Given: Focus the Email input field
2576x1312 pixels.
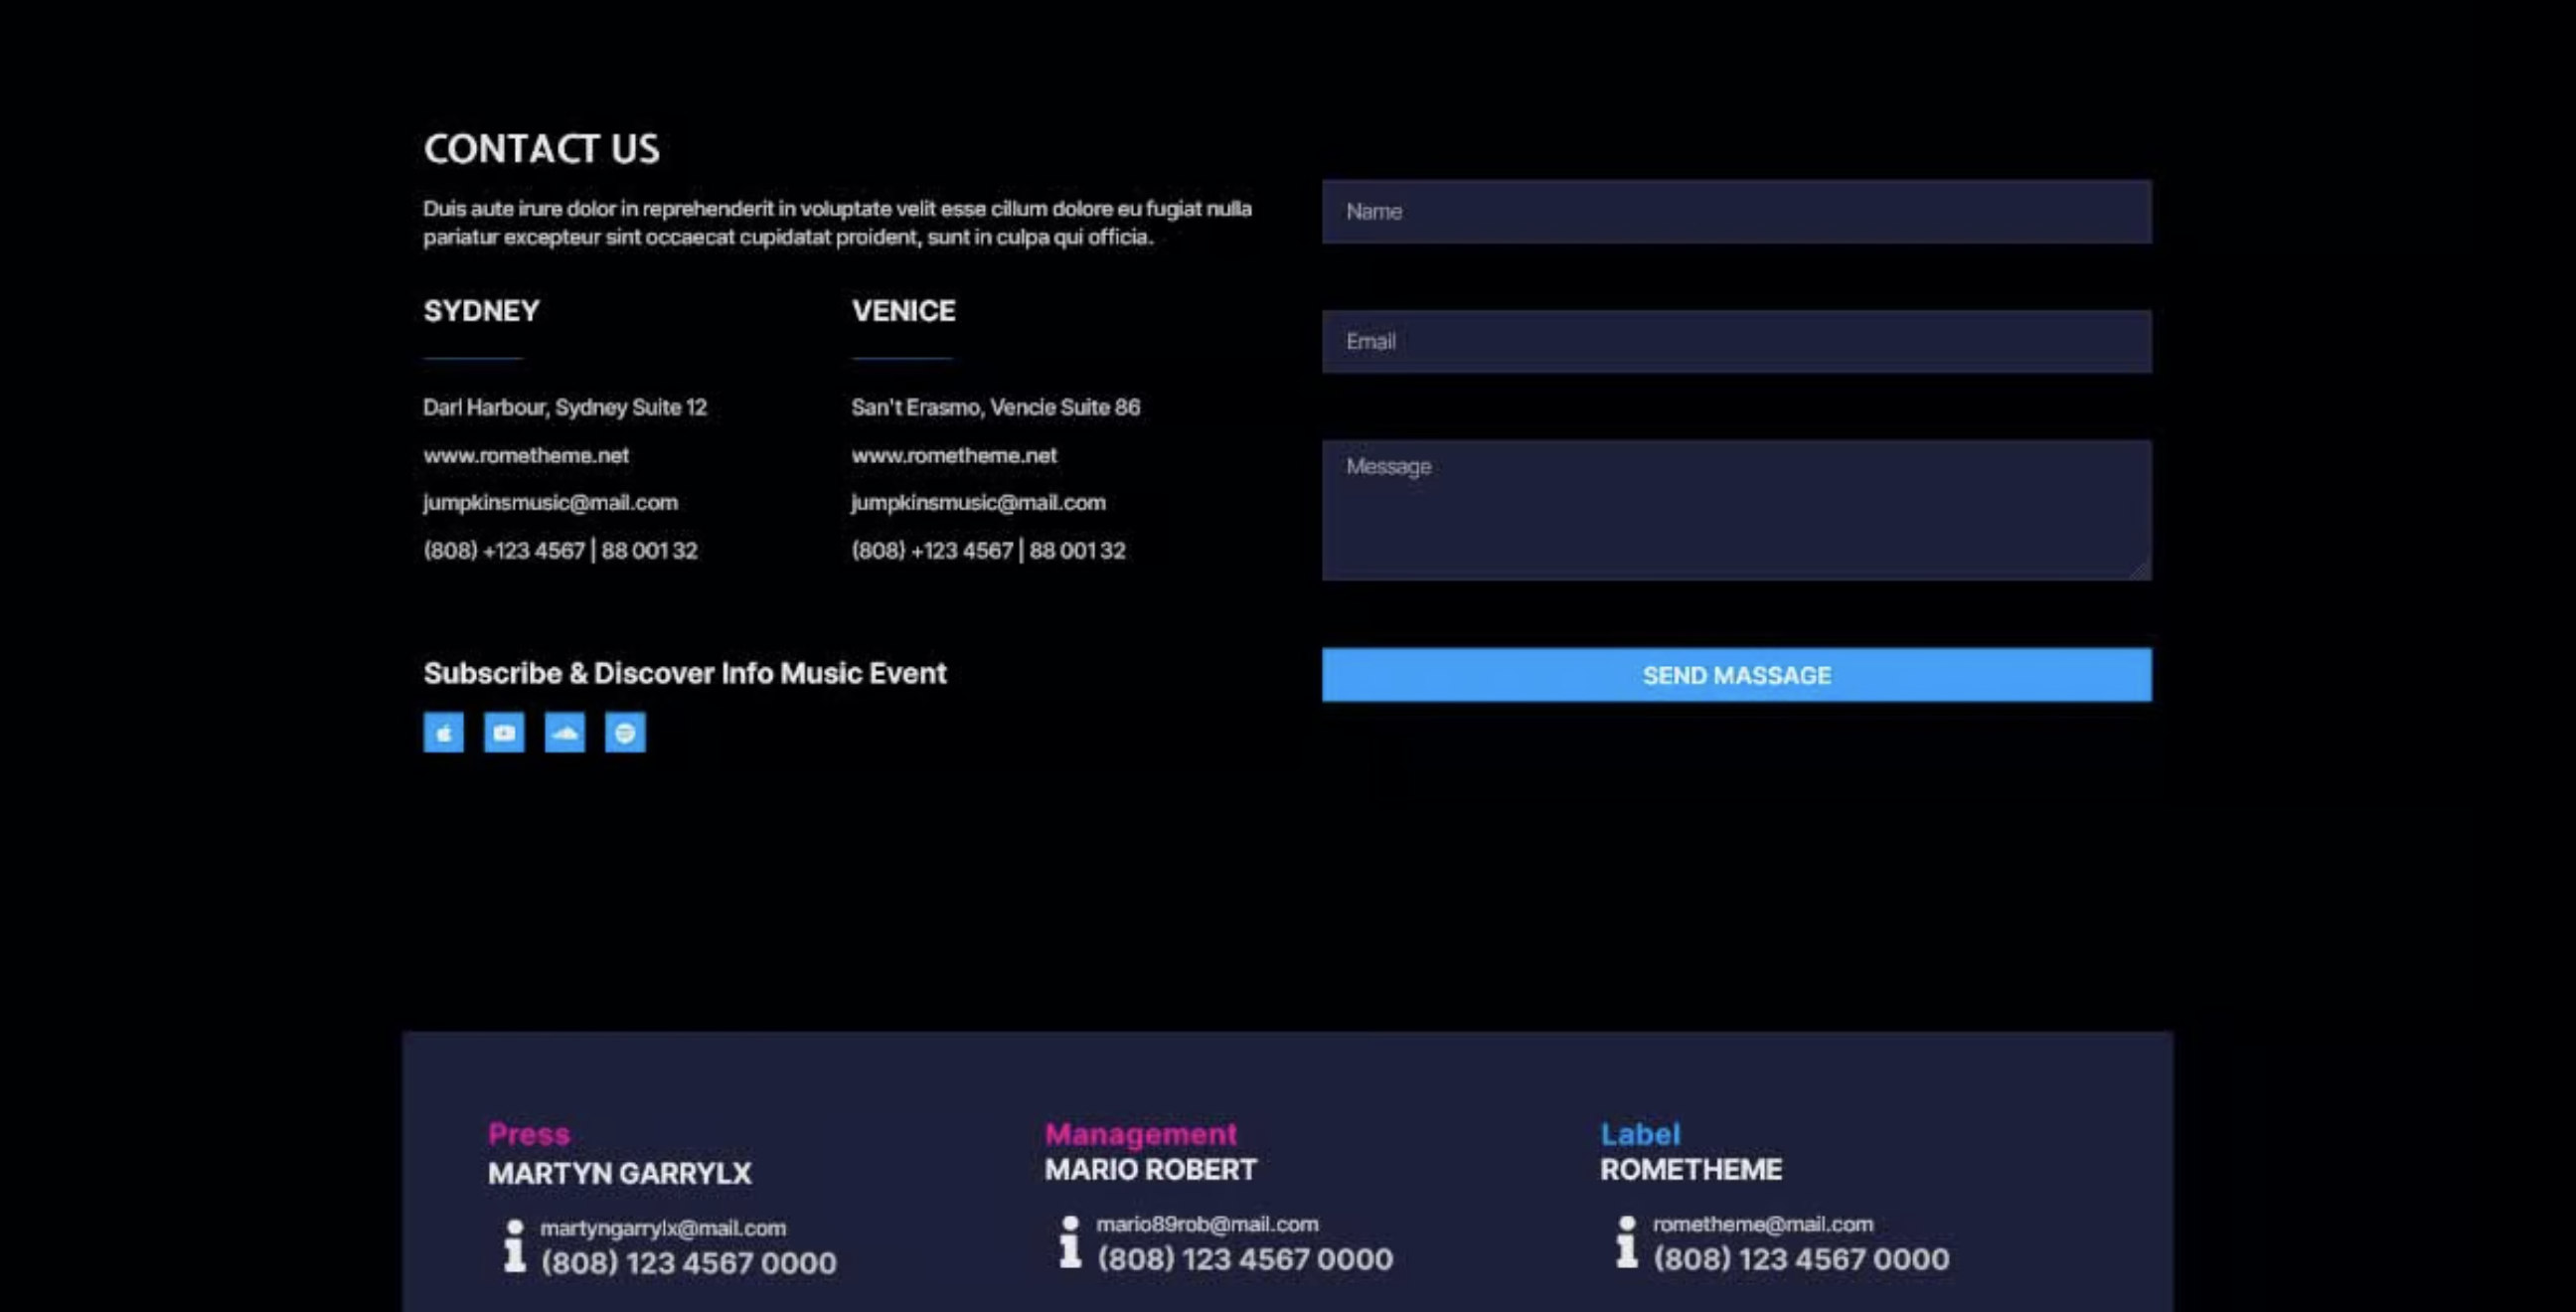Looking at the screenshot, I should 1736,342.
